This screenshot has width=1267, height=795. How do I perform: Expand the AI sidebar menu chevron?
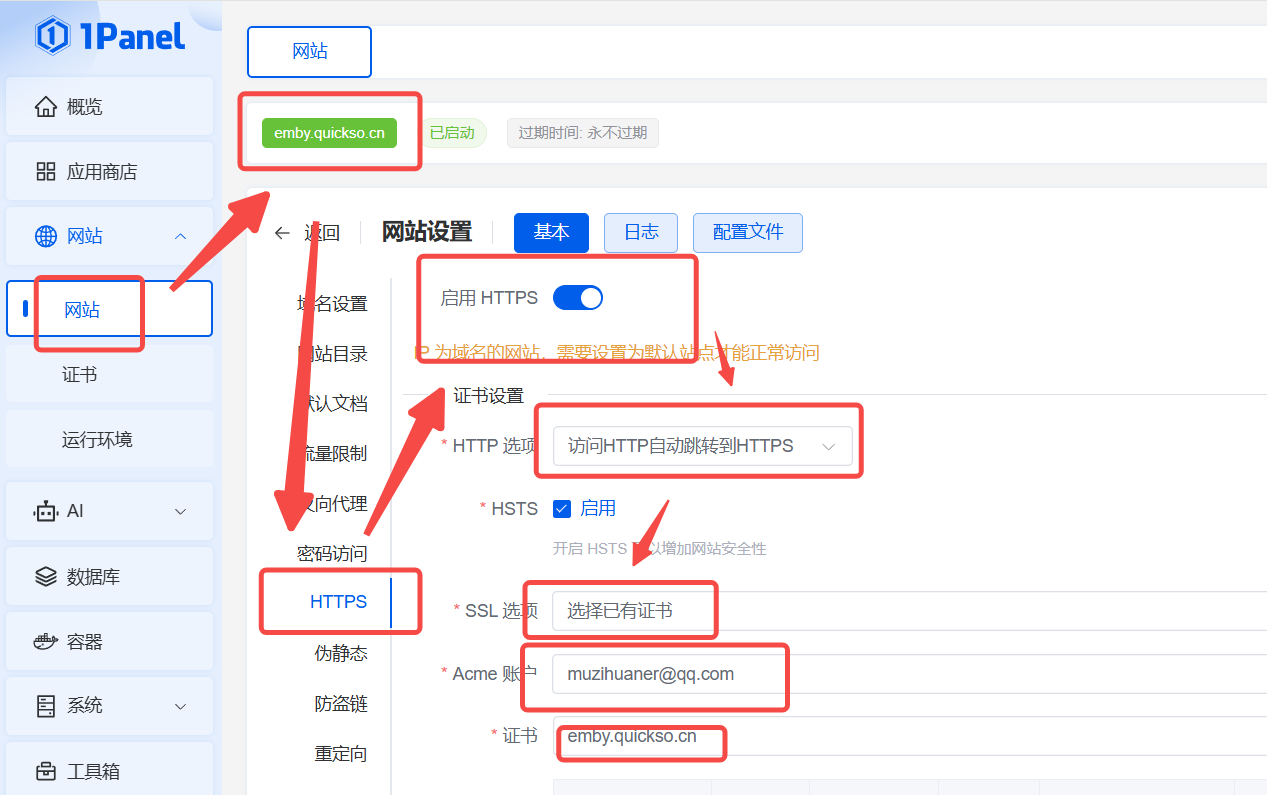[x=181, y=511]
